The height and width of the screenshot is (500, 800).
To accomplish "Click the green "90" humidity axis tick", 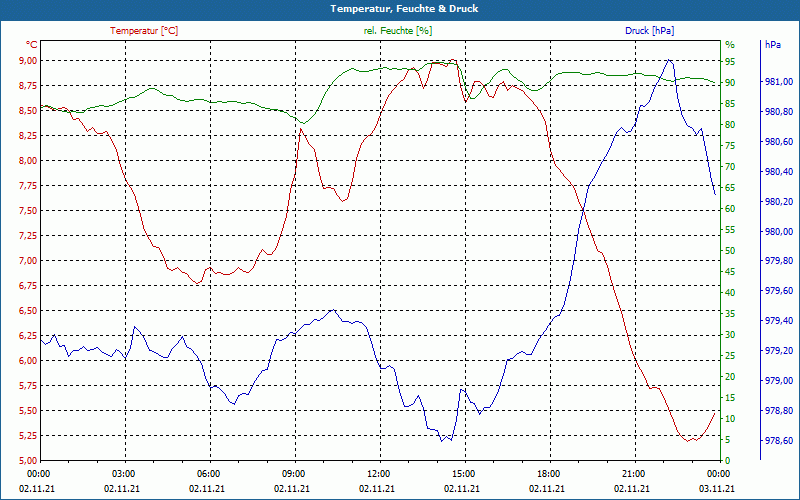I will click(730, 83).
